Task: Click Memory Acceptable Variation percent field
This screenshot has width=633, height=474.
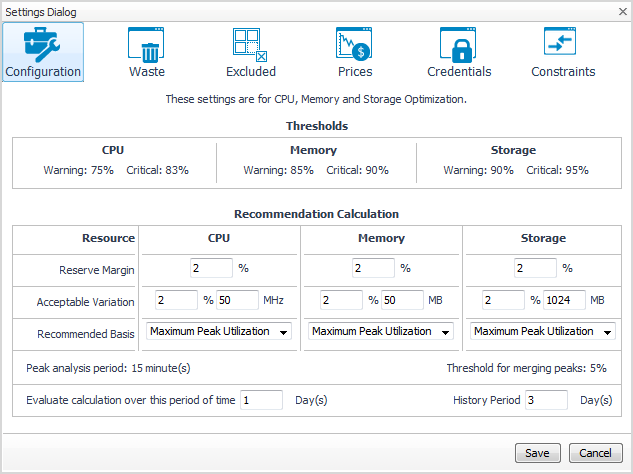Action: pyautogui.click(x=343, y=300)
